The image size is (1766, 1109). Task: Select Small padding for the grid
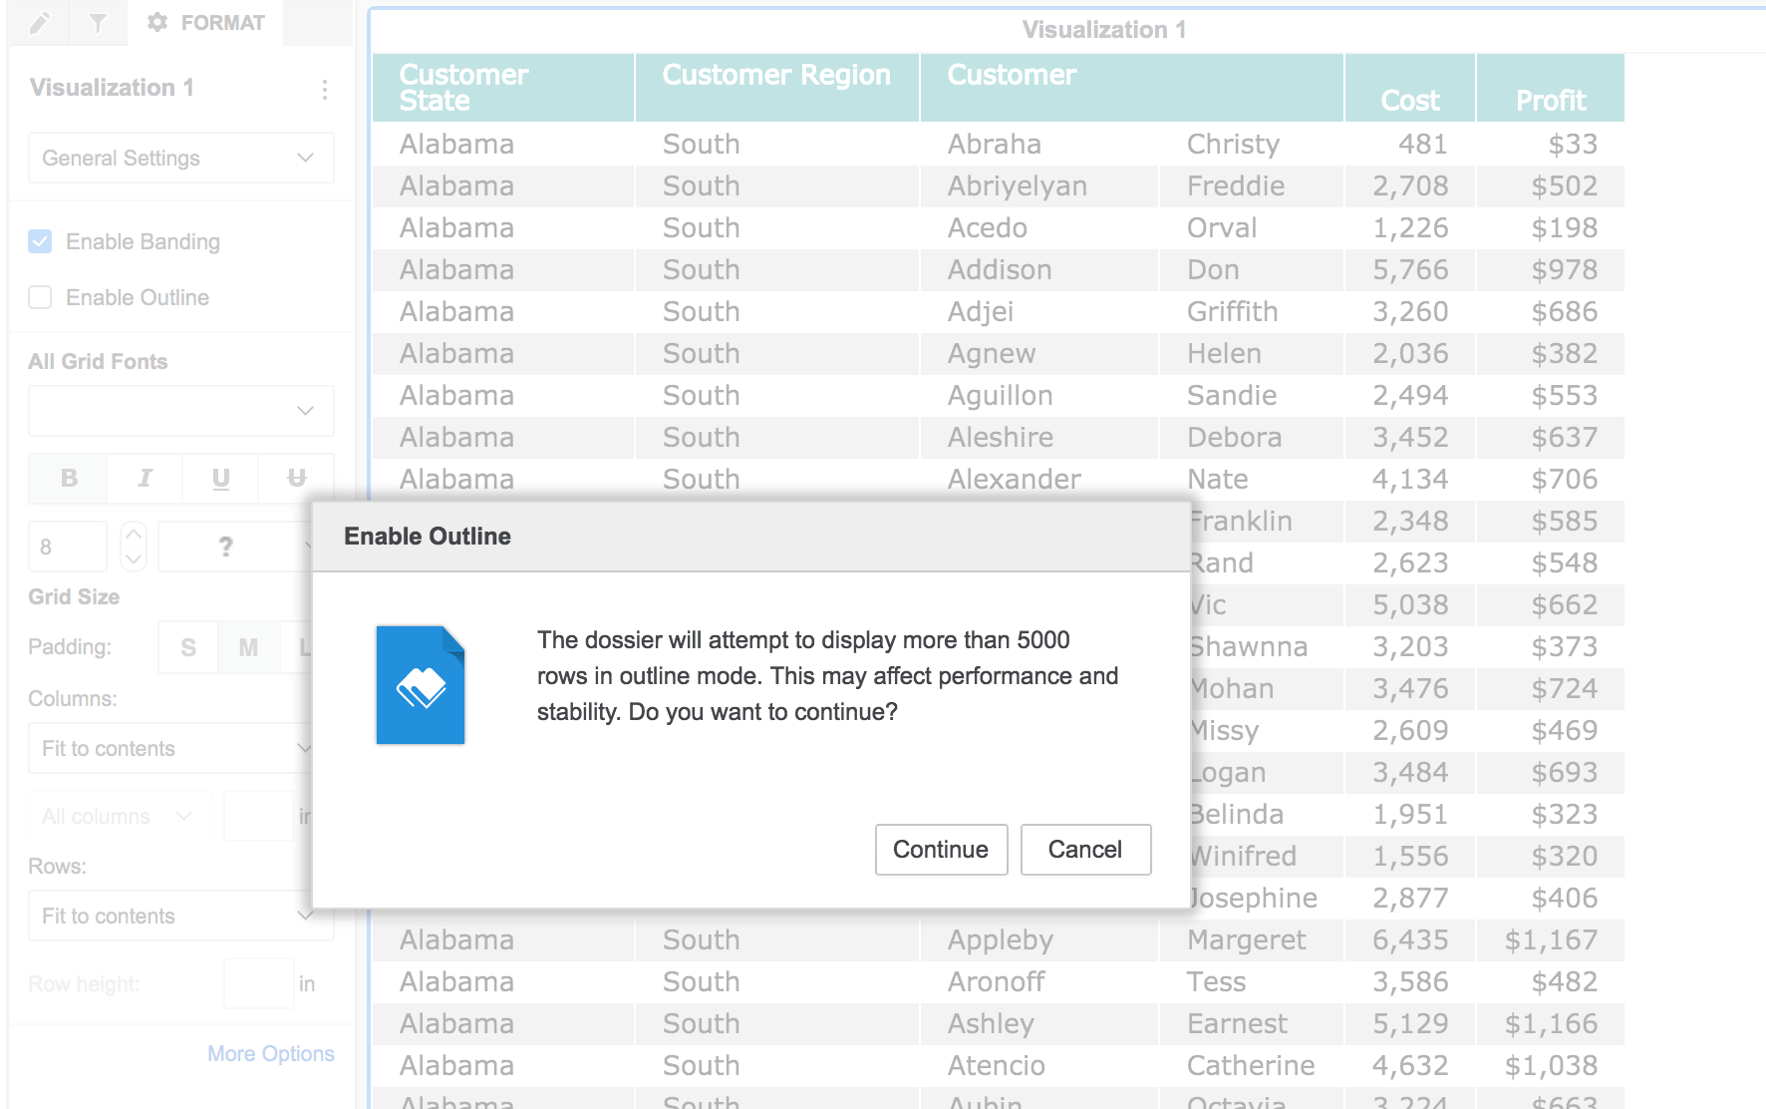click(x=187, y=647)
